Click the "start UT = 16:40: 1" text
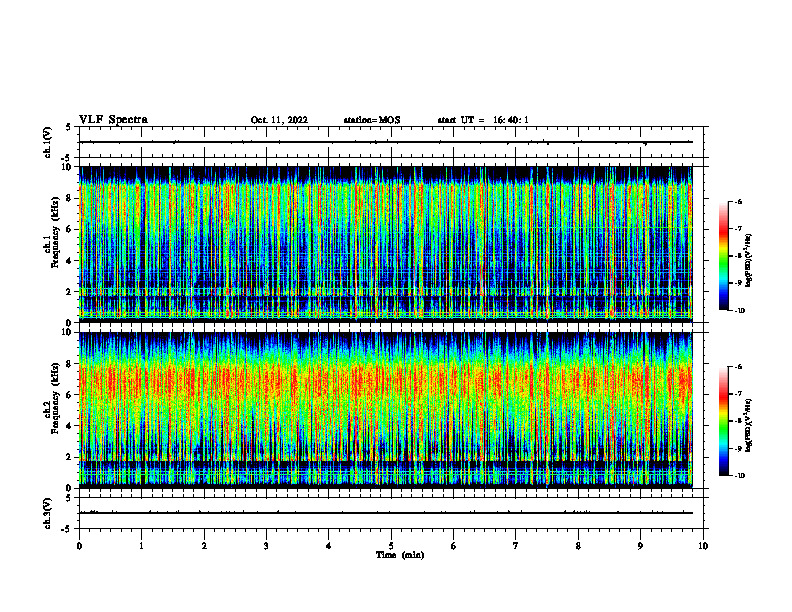Screen dimensions: 792x612 pos(483,120)
